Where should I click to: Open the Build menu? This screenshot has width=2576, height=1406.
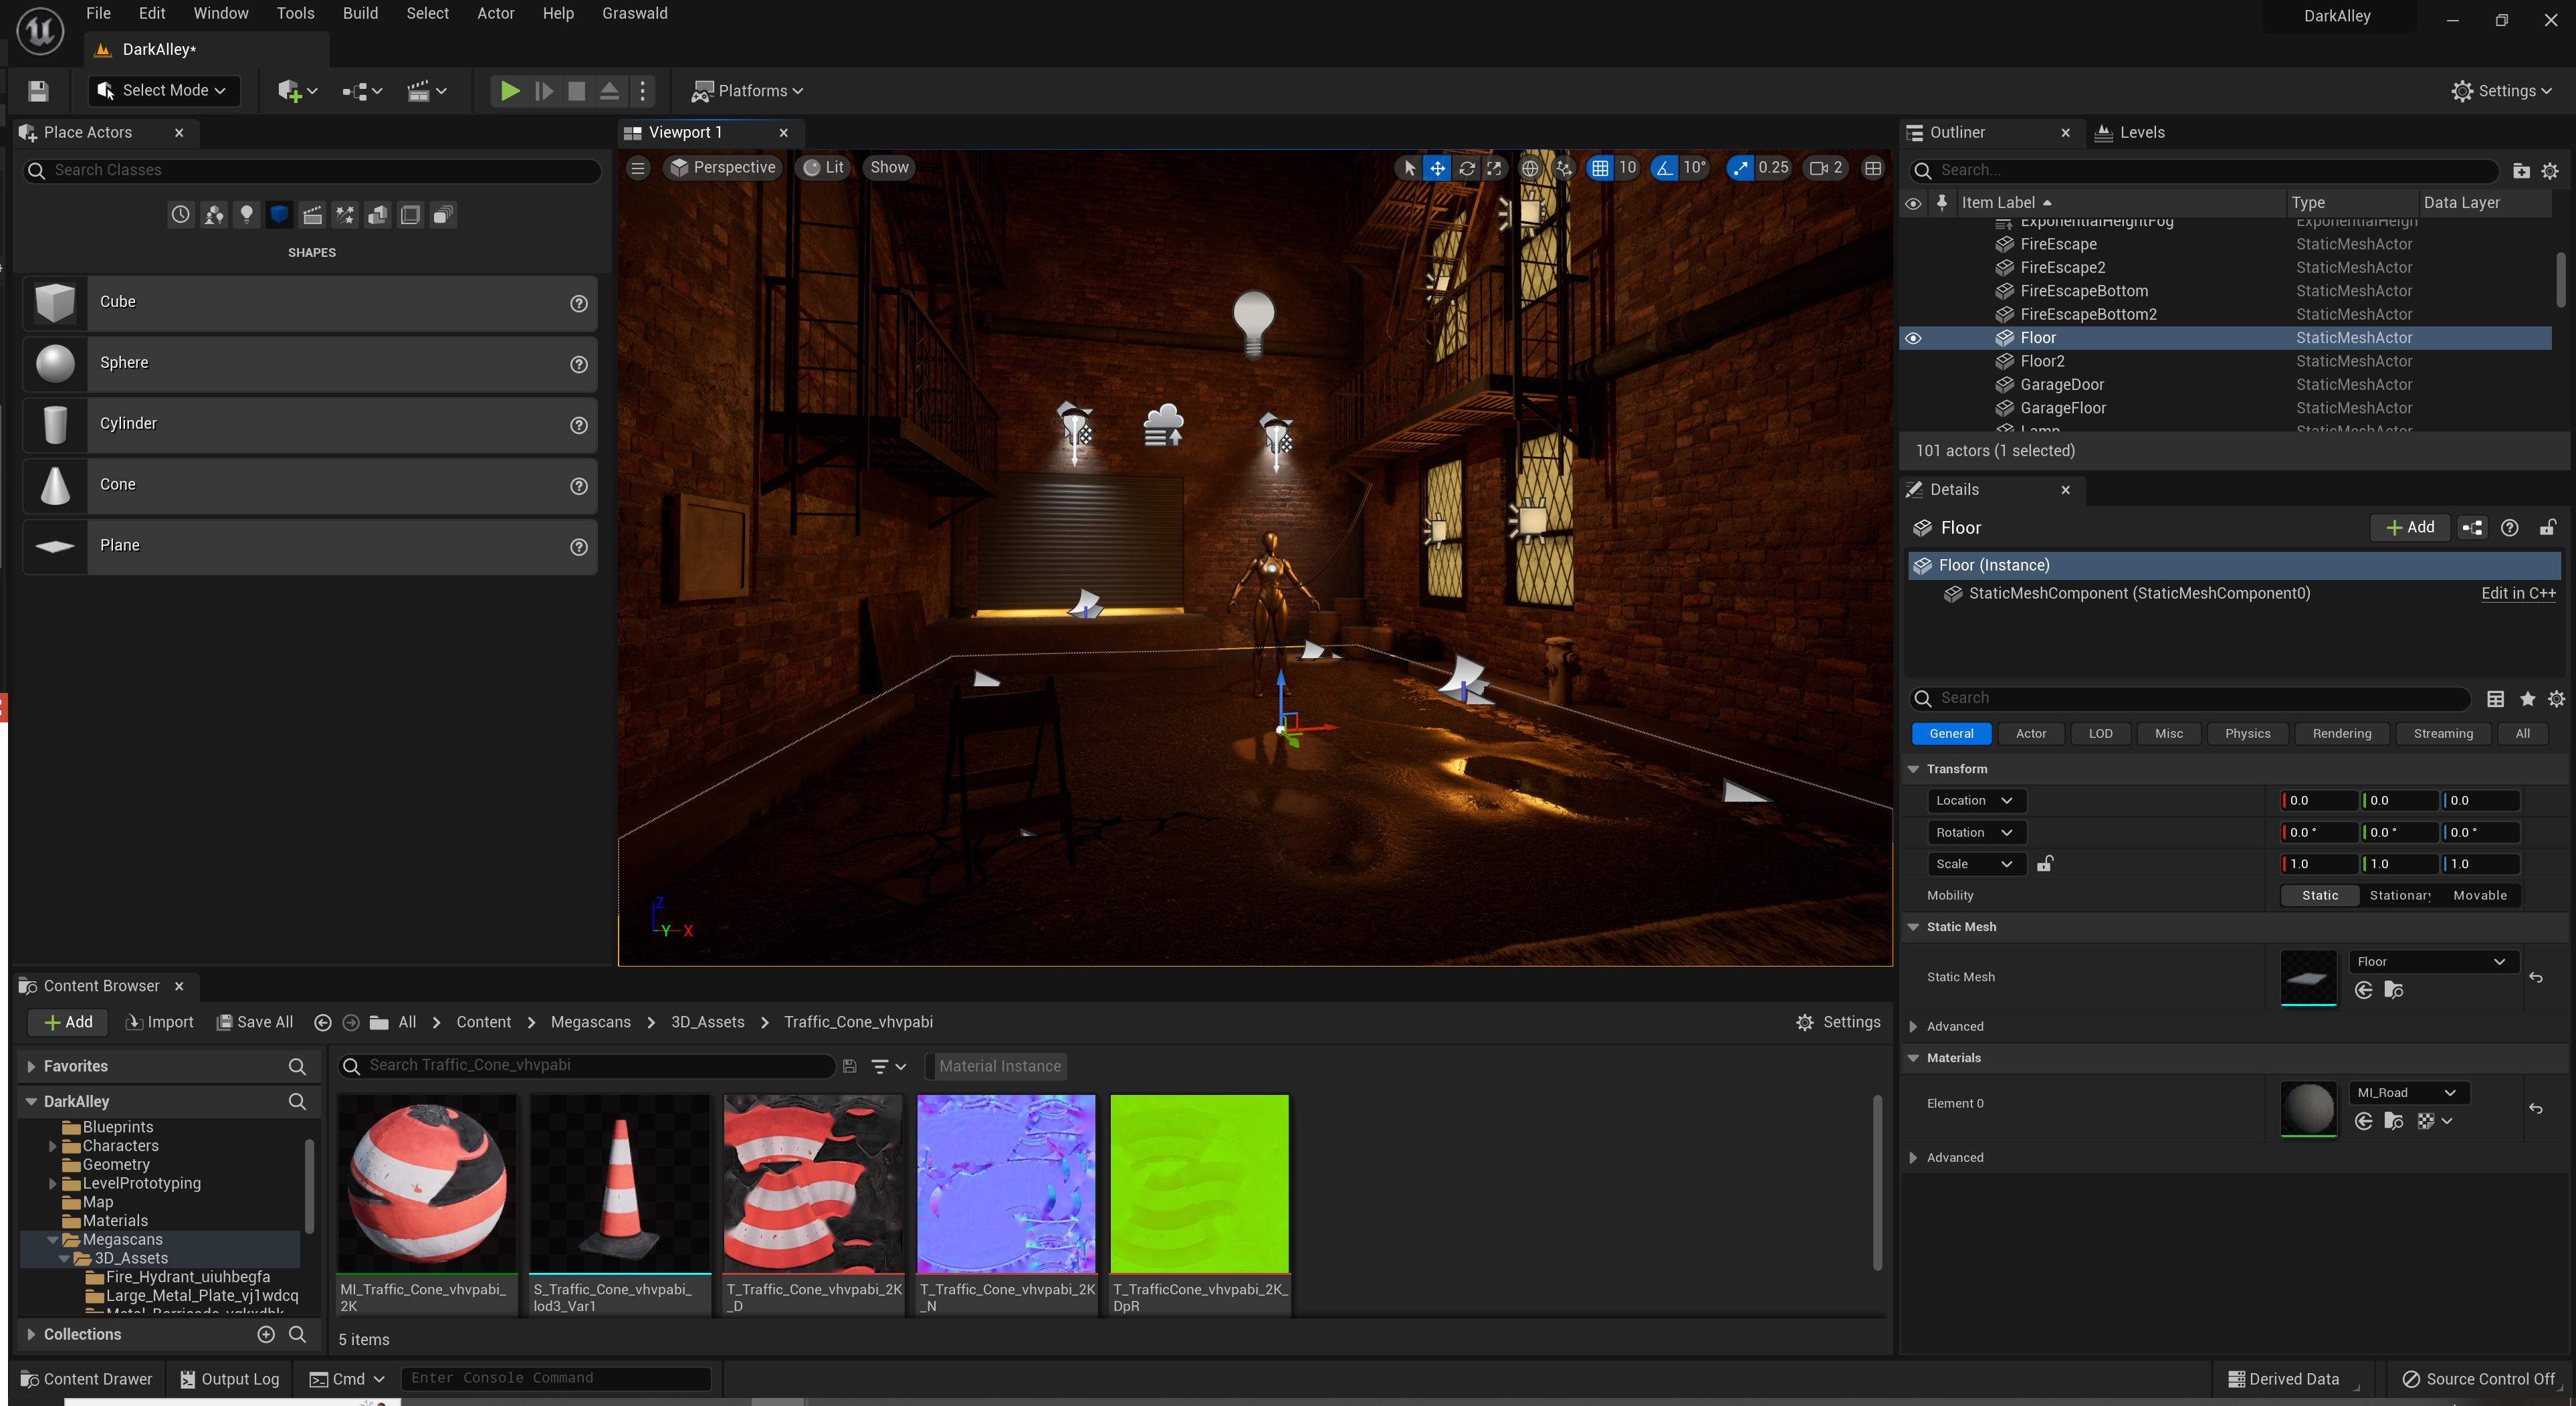tap(360, 13)
